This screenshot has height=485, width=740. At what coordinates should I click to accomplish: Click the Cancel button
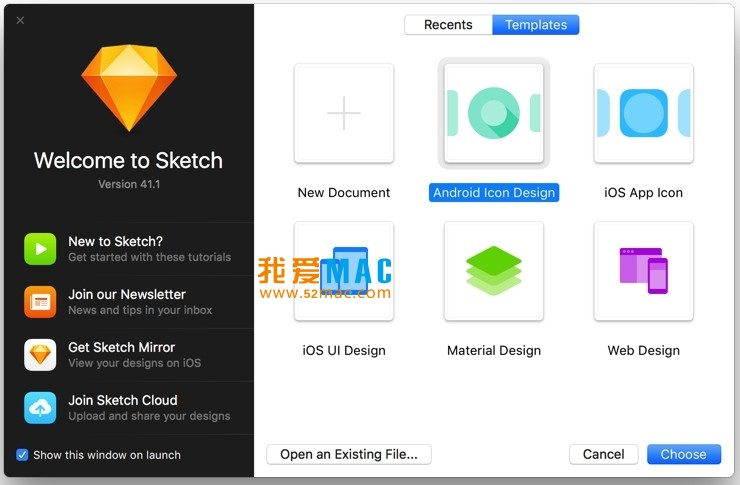click(604, 454)
